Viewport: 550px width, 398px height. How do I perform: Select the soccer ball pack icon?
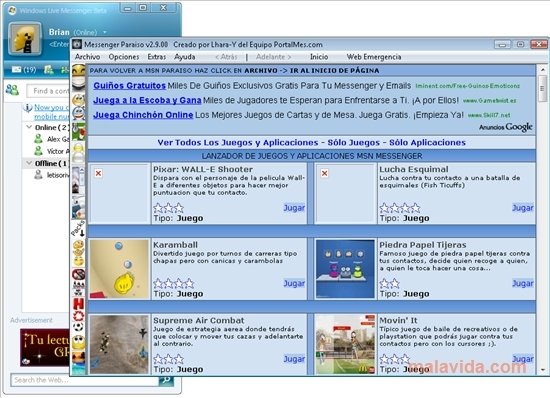click(x=79, y=327)
